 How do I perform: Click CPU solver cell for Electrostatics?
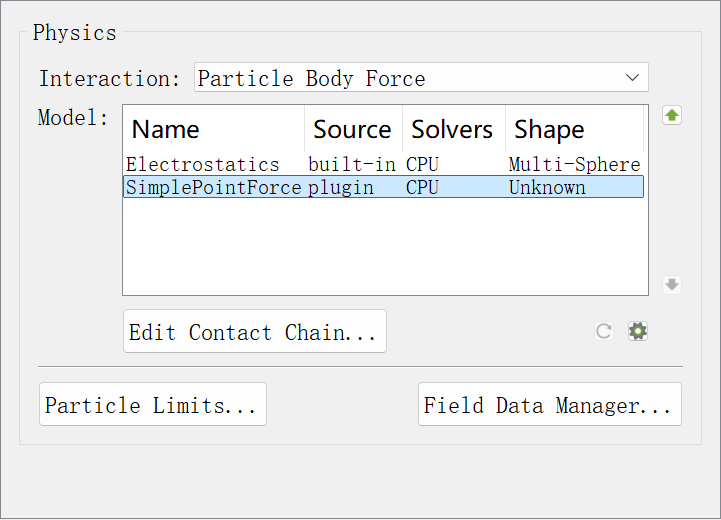click(422, 164)
